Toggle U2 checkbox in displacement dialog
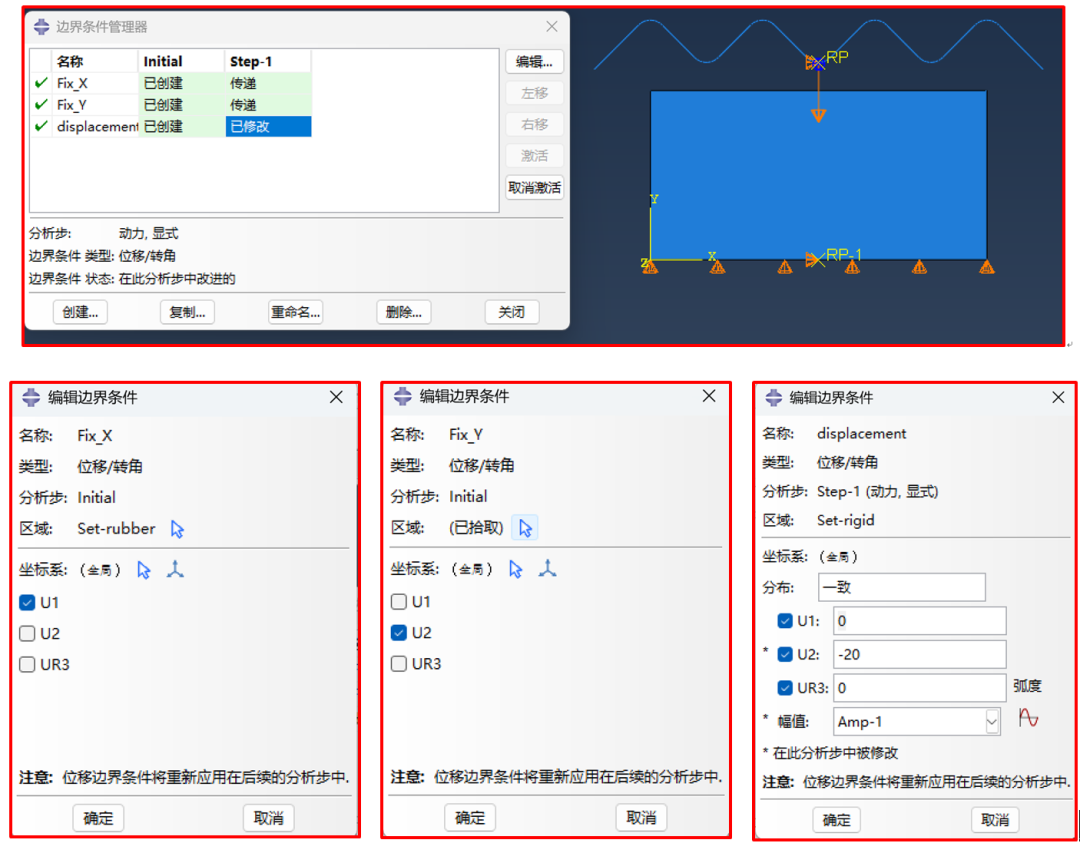 coord(785,655)
